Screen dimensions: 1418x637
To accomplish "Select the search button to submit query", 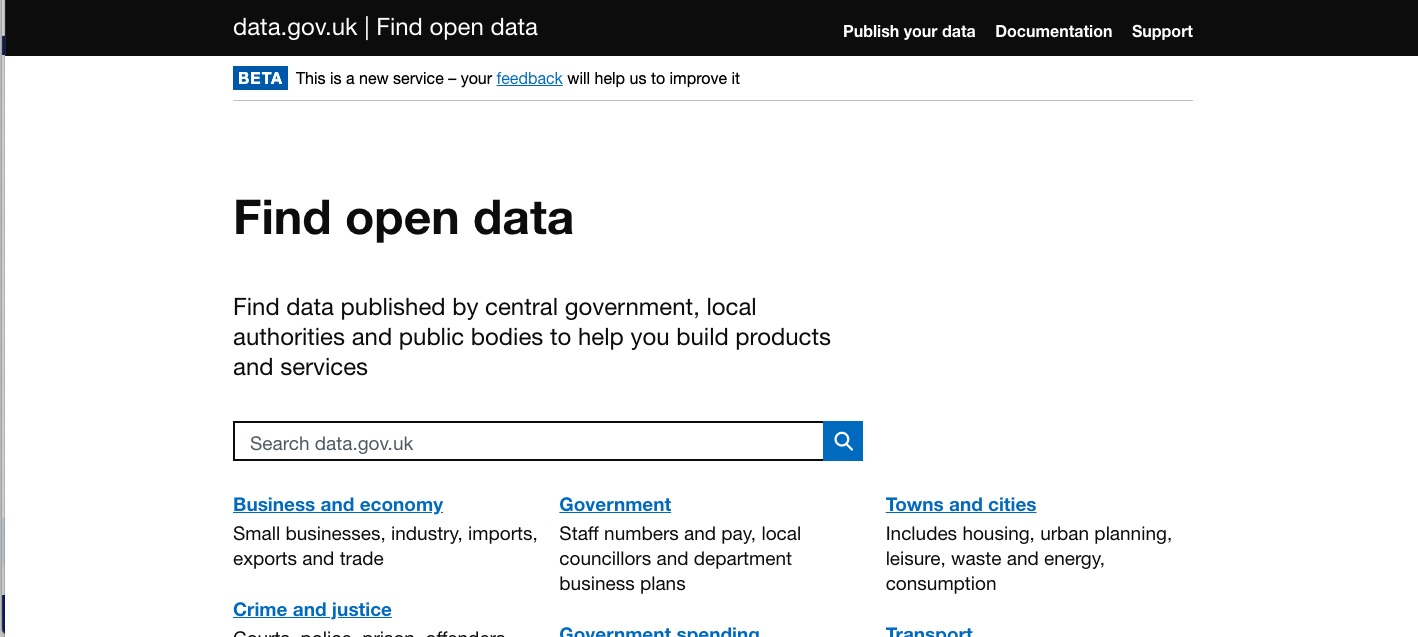I will pyautogui.click(x=842, y=440).
